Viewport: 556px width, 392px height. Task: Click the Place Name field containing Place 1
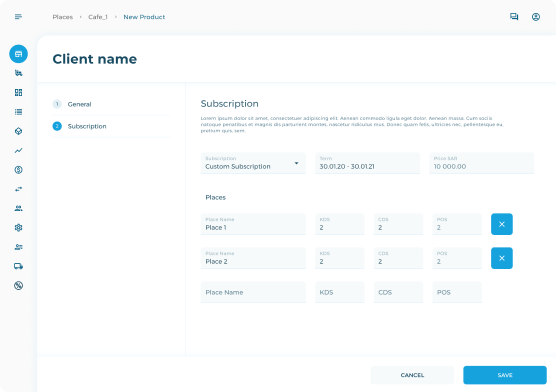[253, 224]
